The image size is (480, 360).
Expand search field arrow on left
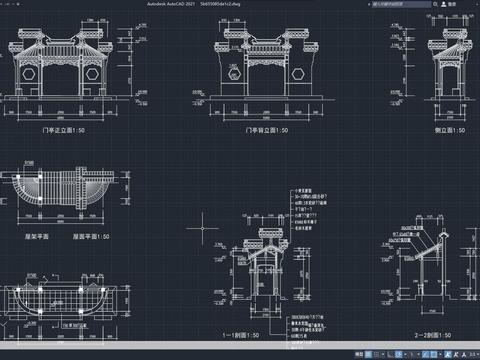(369, 4)
